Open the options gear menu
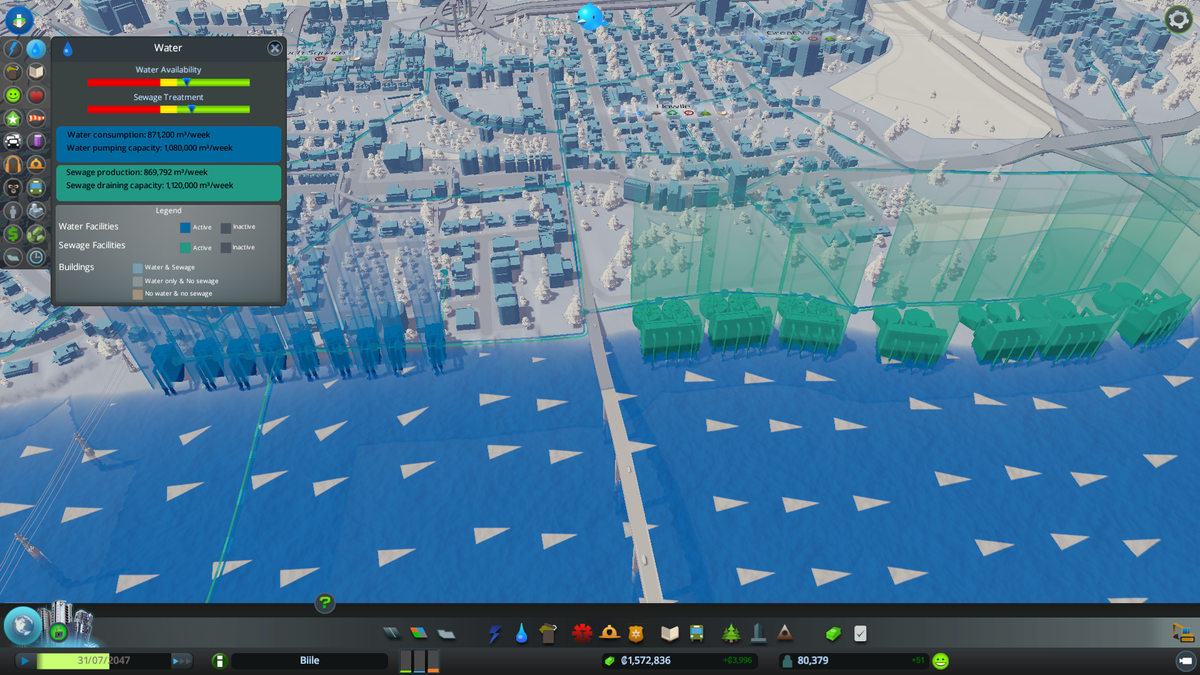Viewport: 1200px width, 675px height. (x=1179, y=19)
